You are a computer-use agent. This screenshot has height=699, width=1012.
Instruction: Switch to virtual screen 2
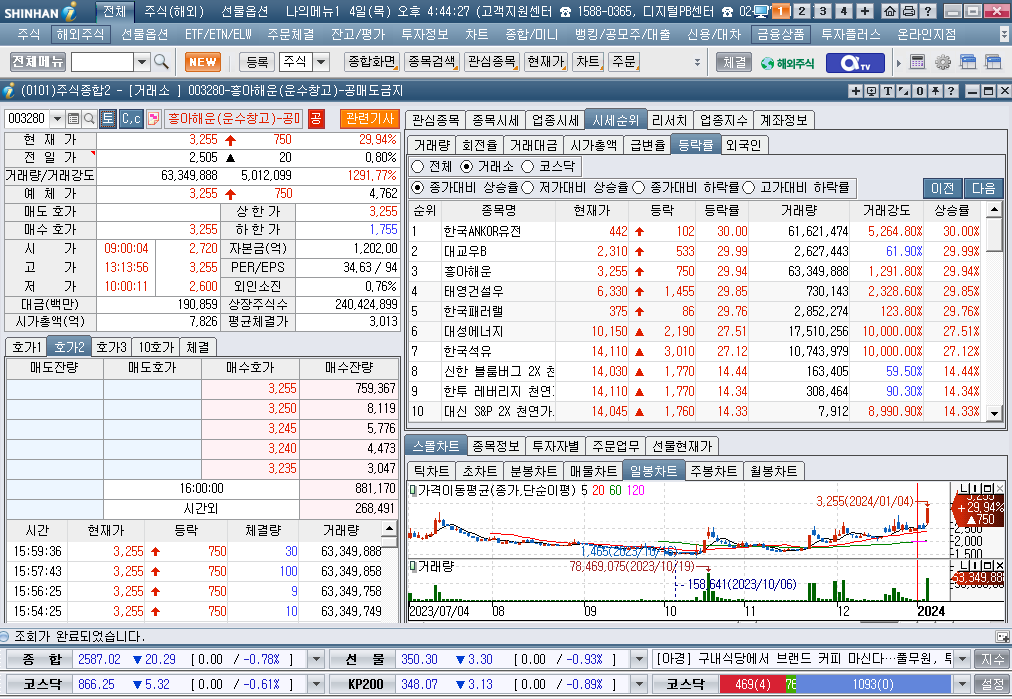click(x=802, y=11)
